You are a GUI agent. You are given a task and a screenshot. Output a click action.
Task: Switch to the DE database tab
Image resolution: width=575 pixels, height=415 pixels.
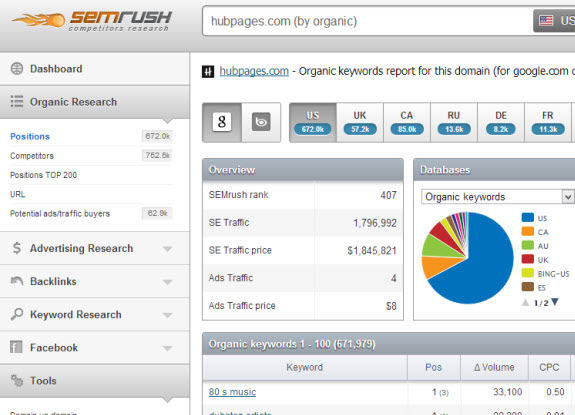501,122
